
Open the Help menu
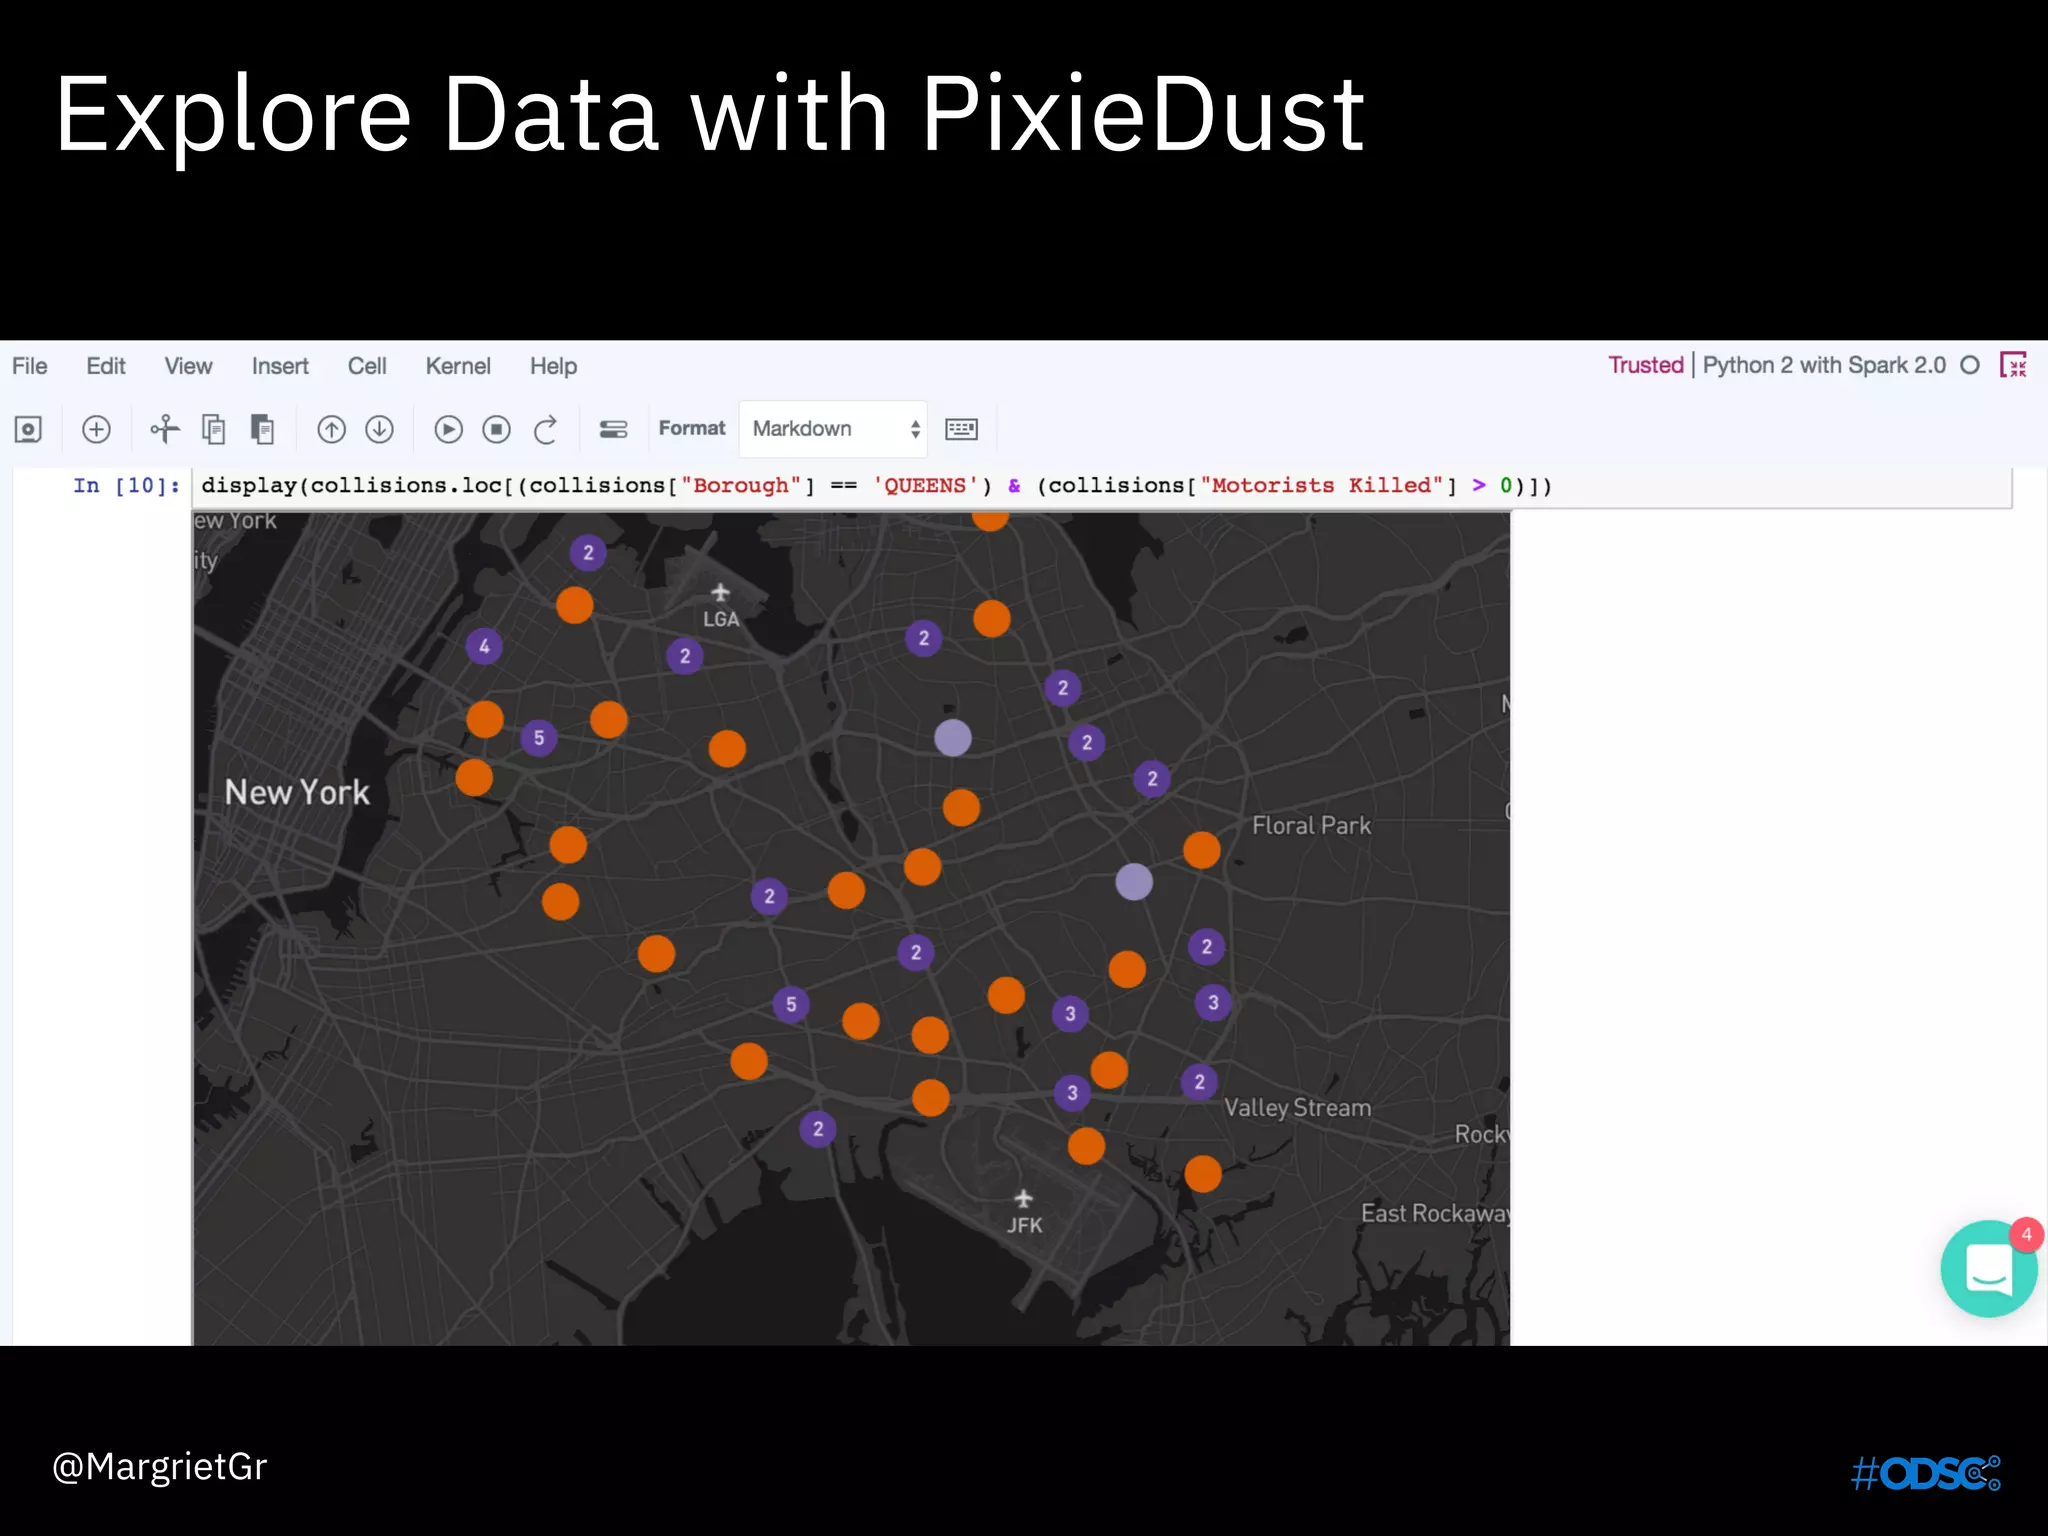553,366
